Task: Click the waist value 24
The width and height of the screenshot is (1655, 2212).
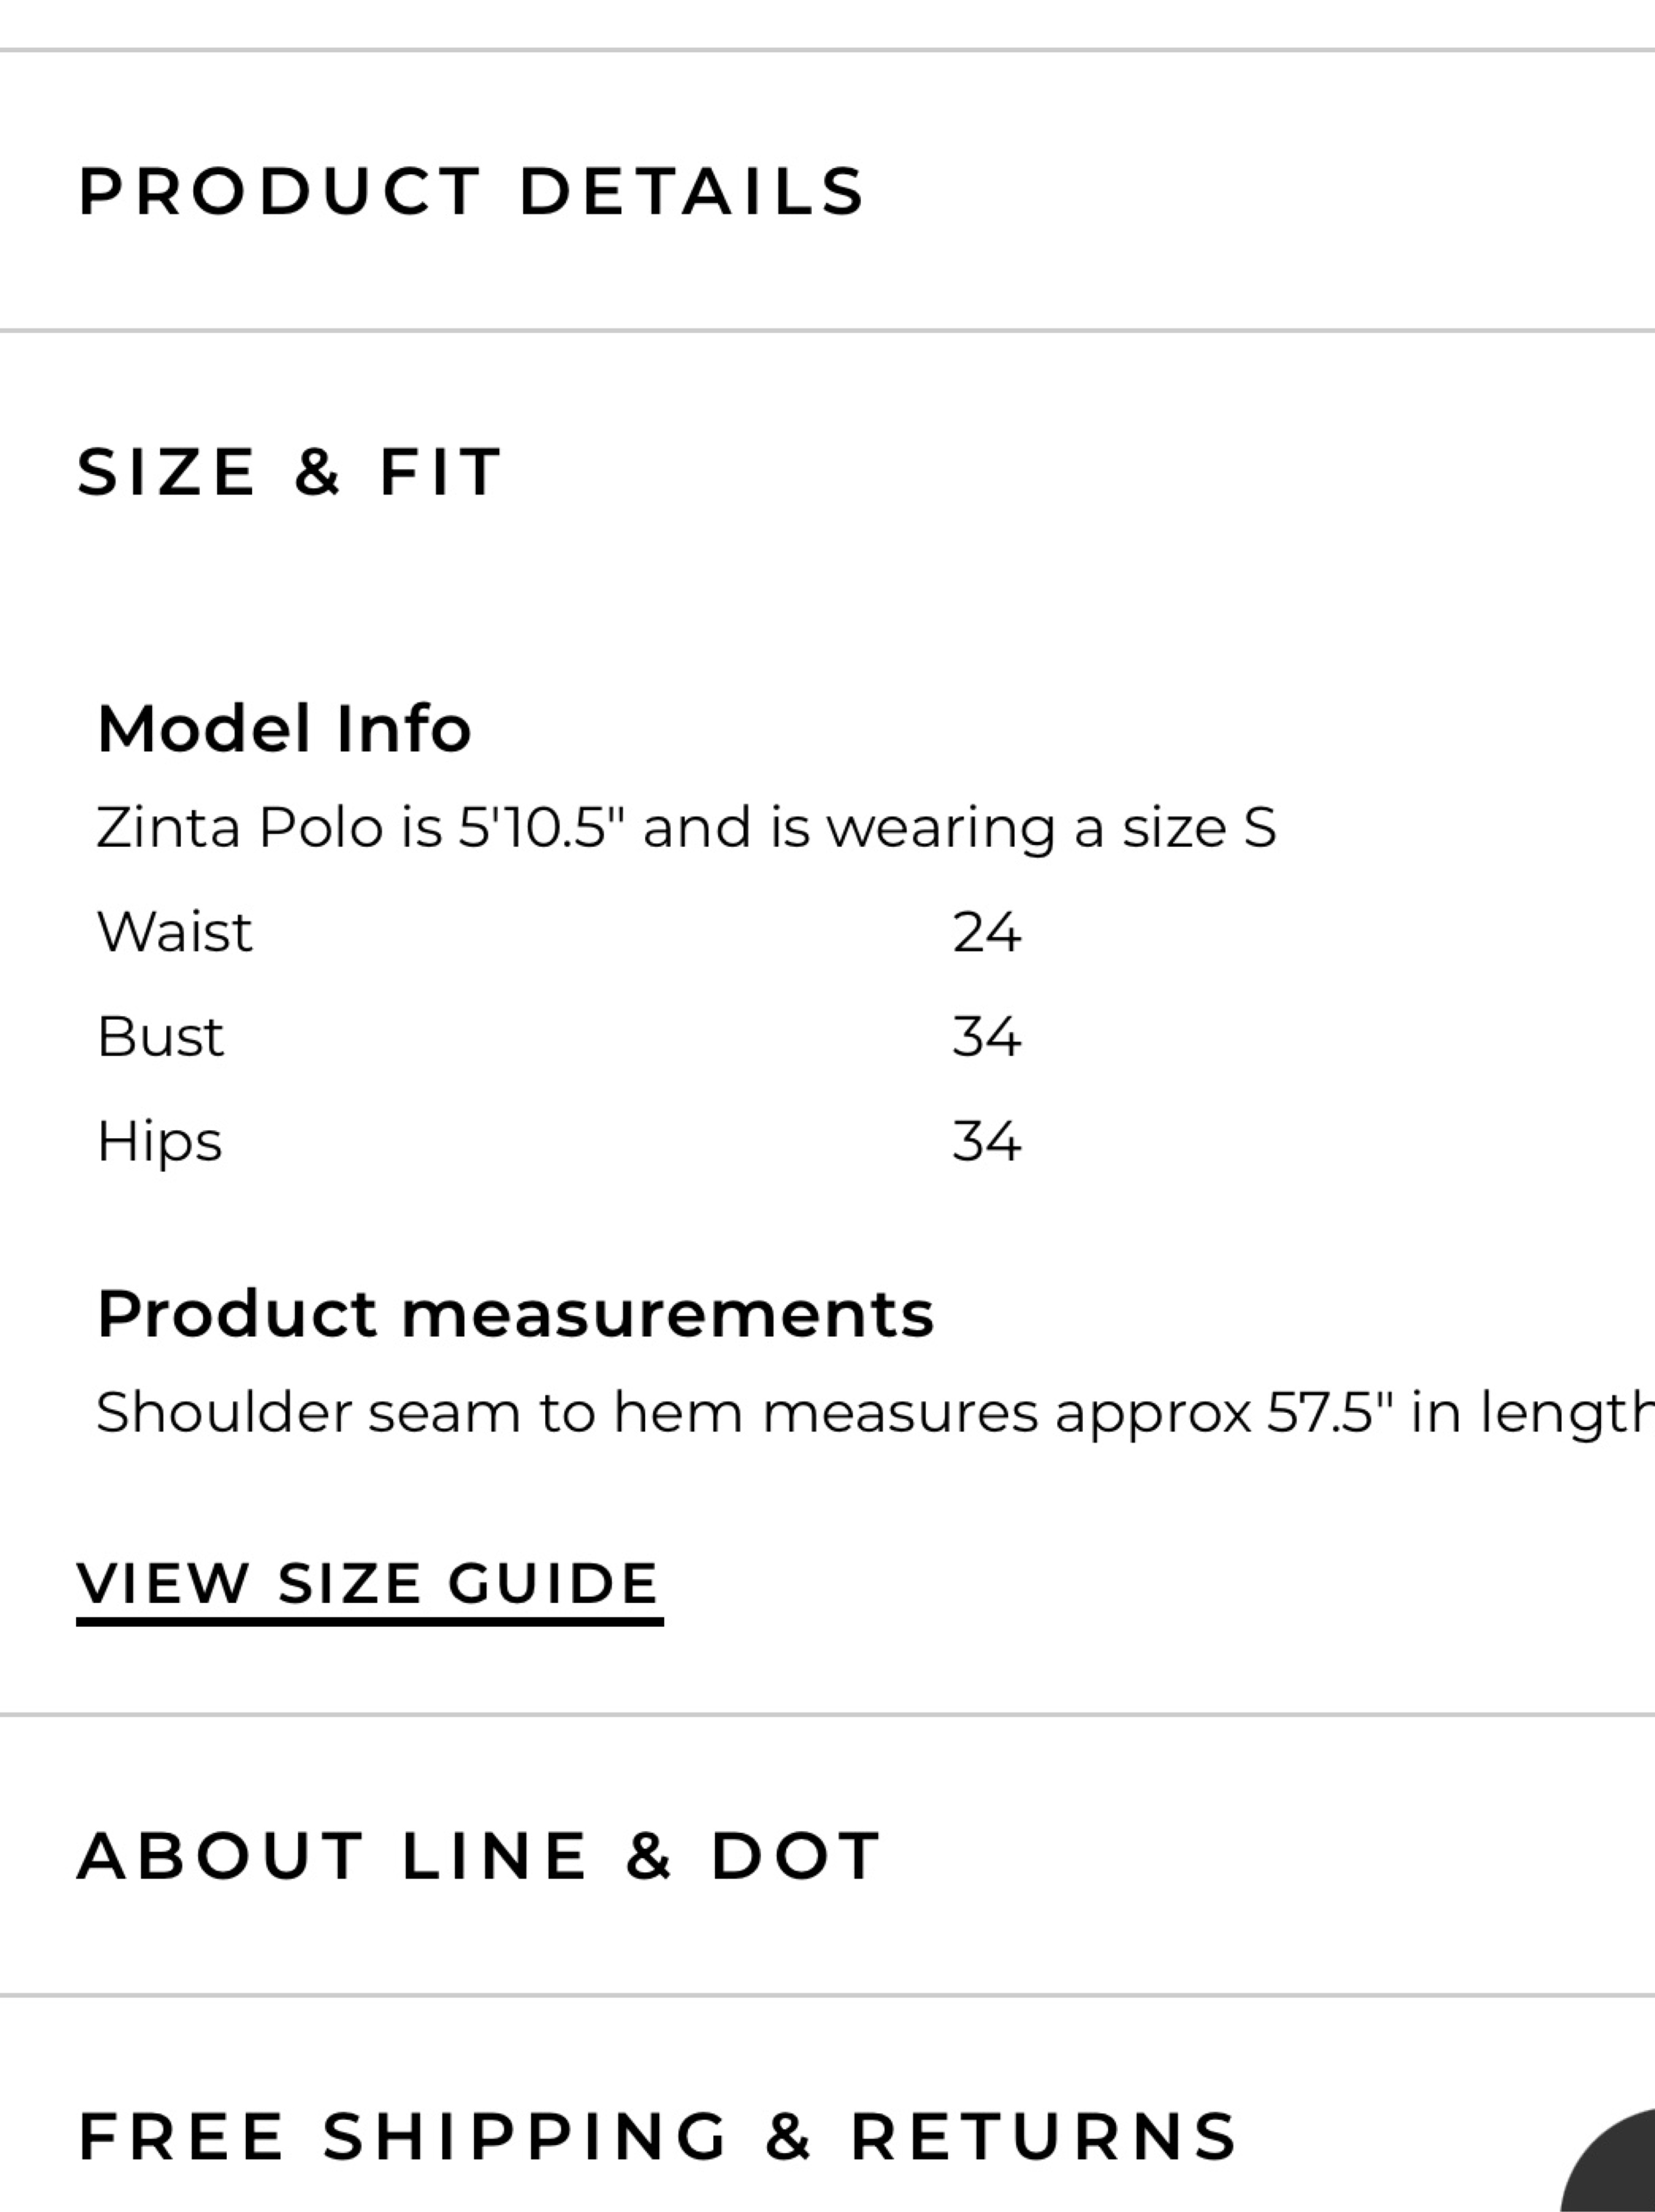Action: 986,932
